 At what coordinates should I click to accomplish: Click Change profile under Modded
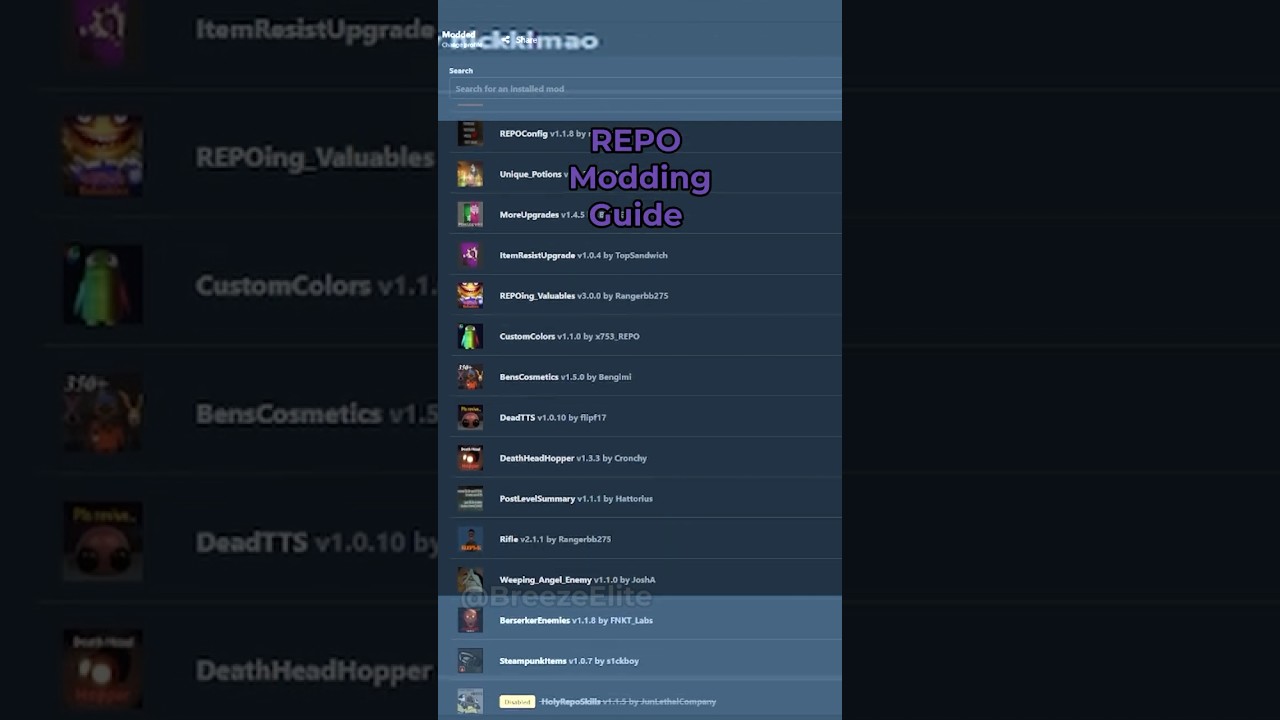pyautogui.click(x=461, y=45)
